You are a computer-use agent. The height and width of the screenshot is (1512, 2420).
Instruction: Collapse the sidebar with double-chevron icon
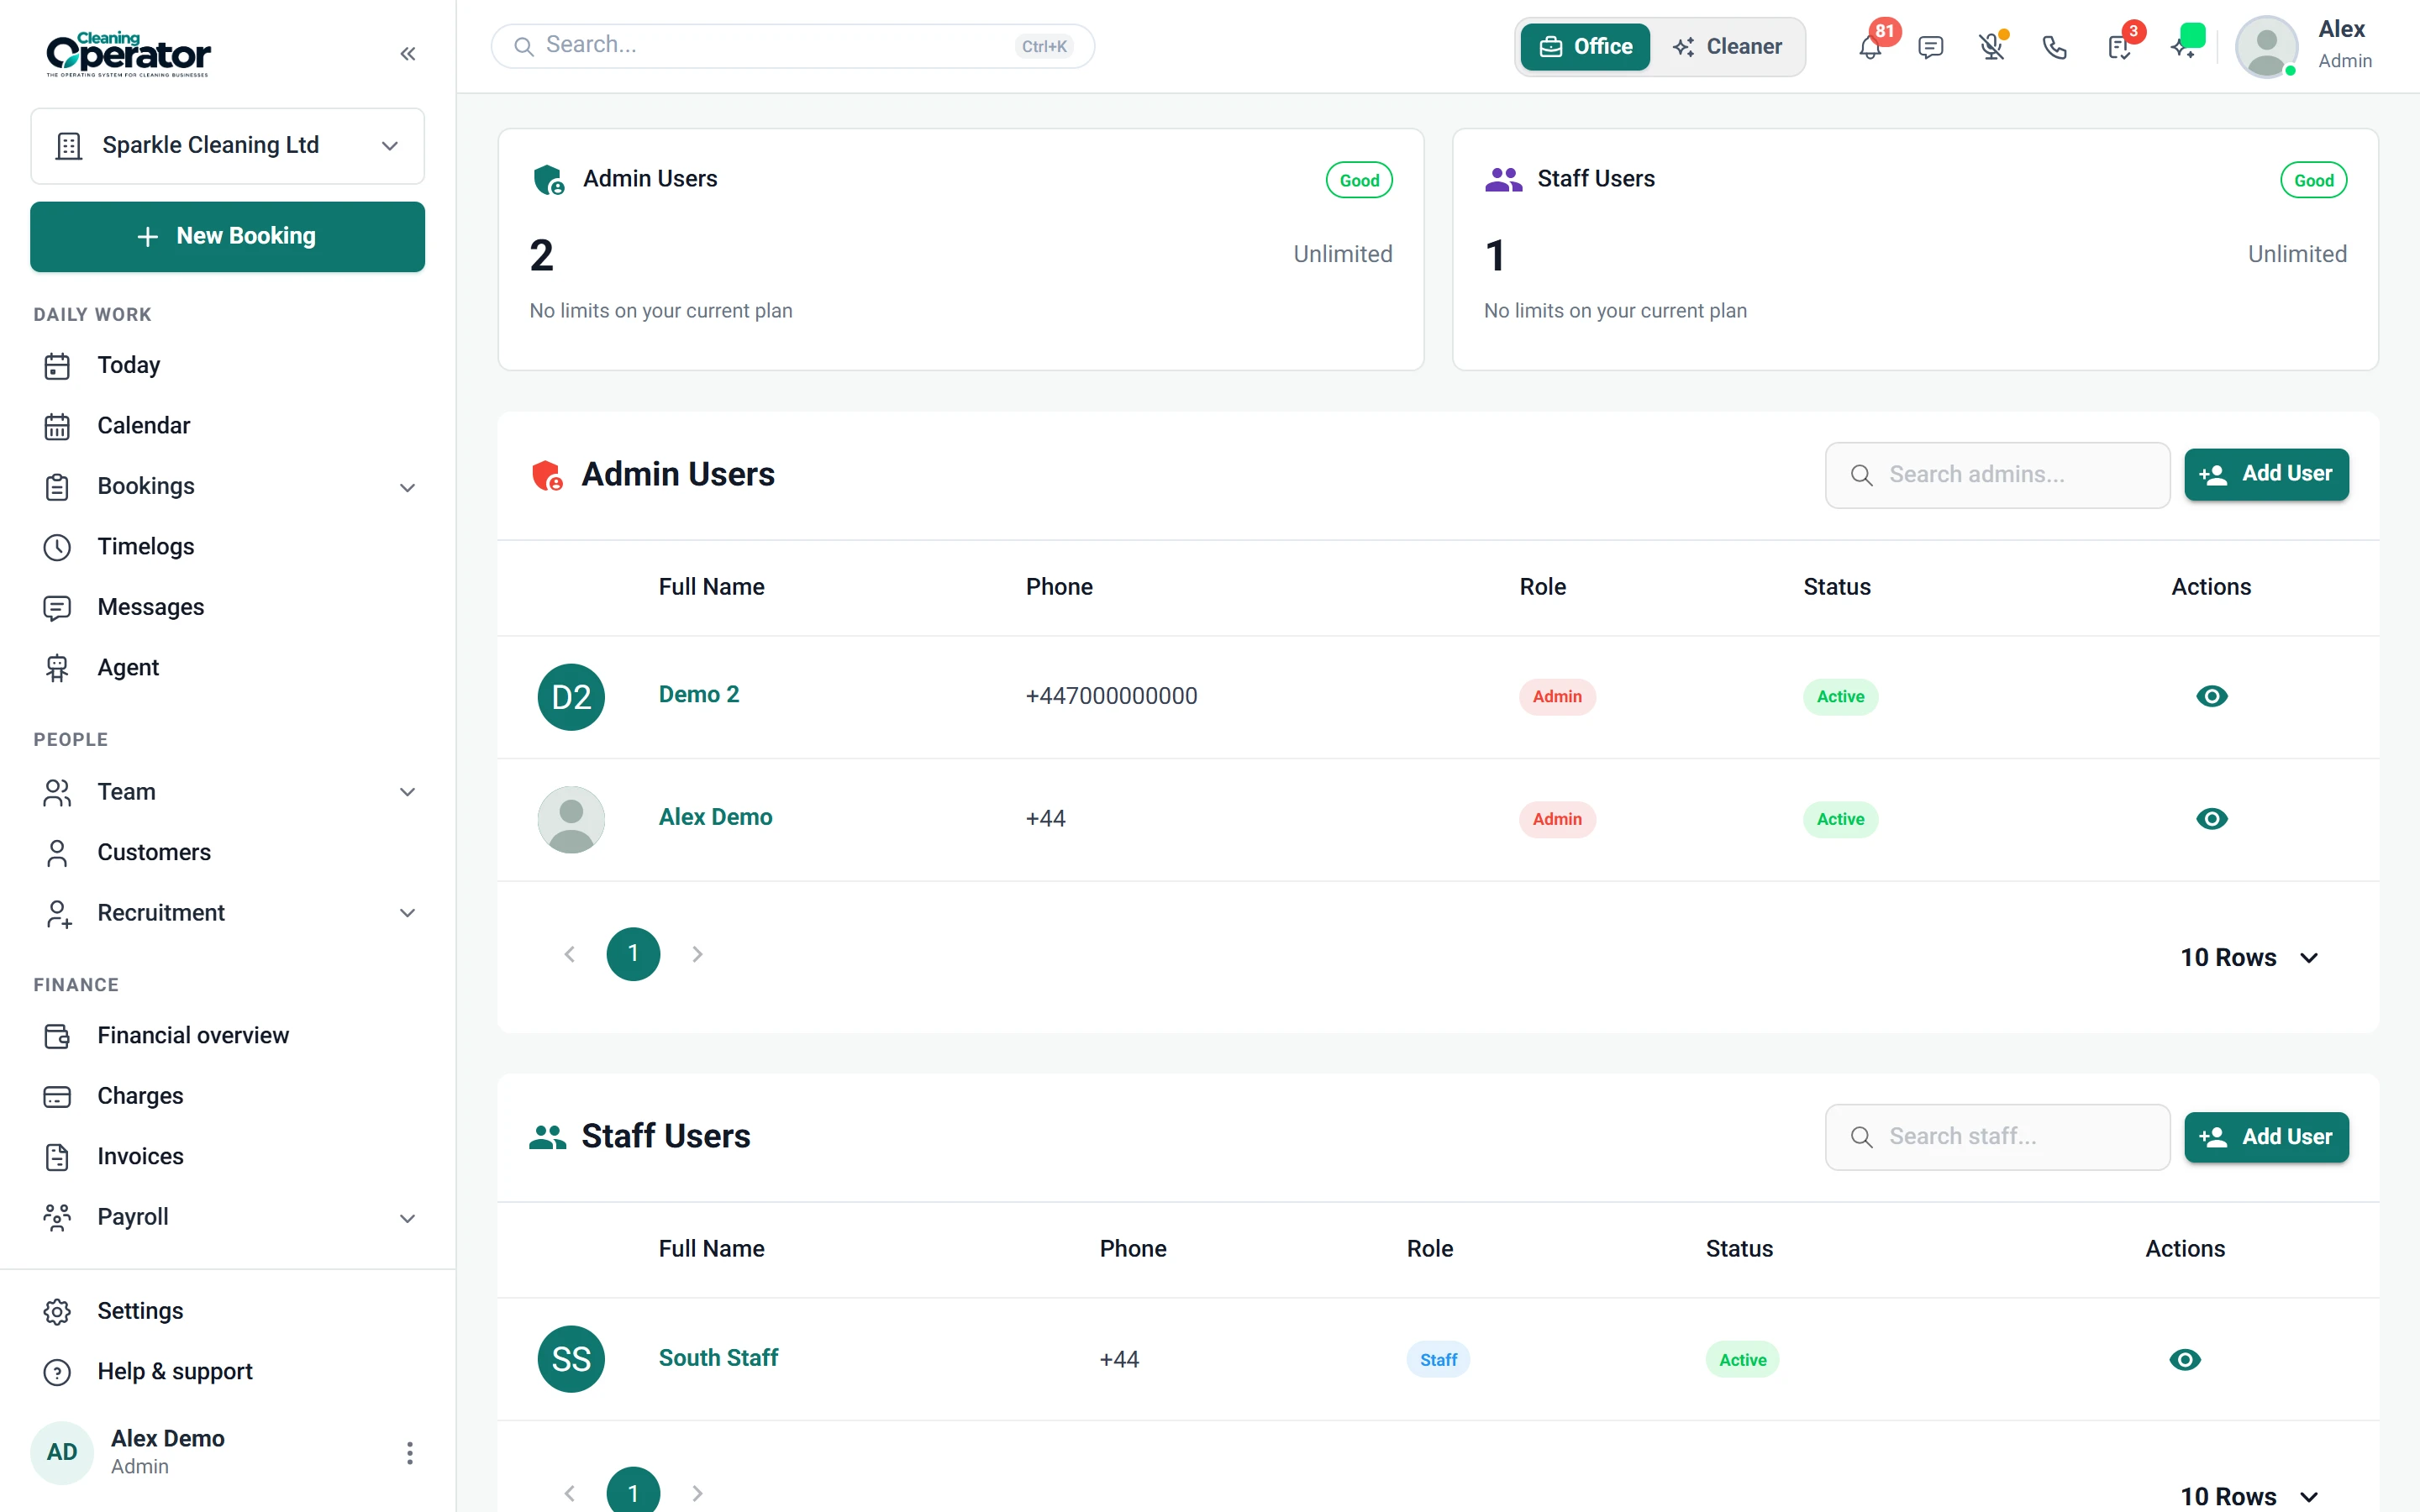407,54
